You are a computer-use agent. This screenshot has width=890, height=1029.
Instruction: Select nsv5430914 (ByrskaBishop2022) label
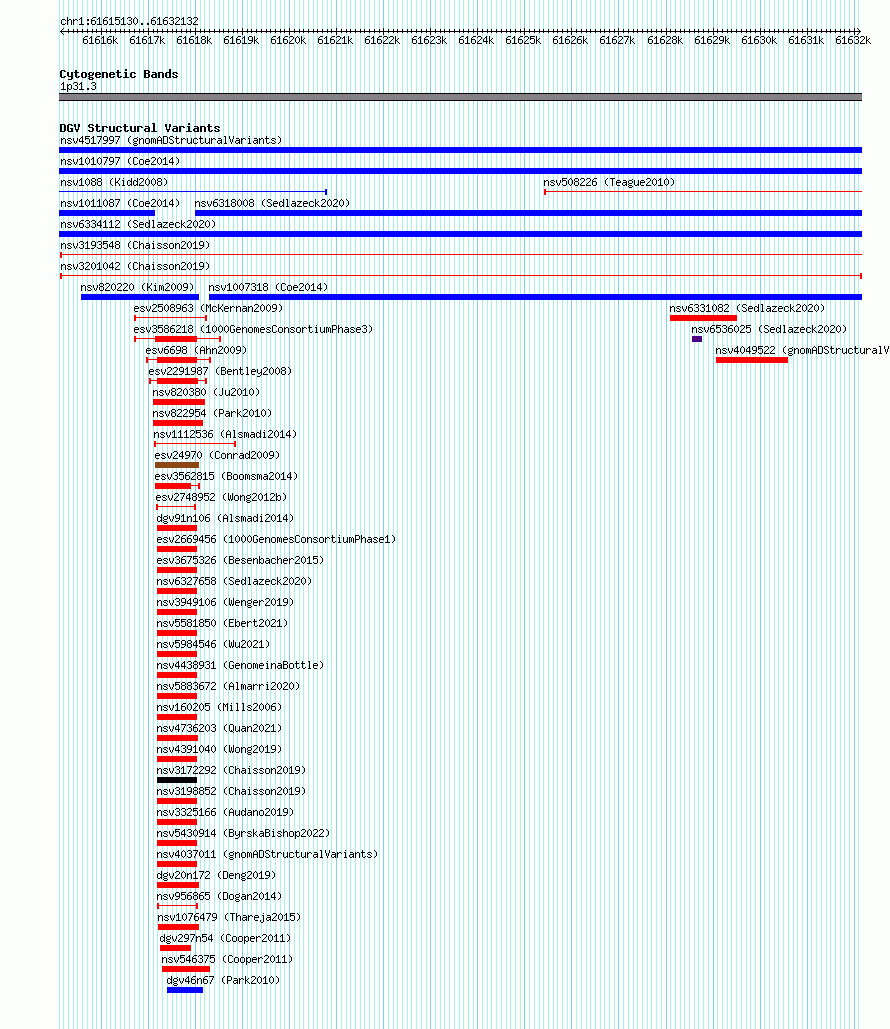click(244, 833)
